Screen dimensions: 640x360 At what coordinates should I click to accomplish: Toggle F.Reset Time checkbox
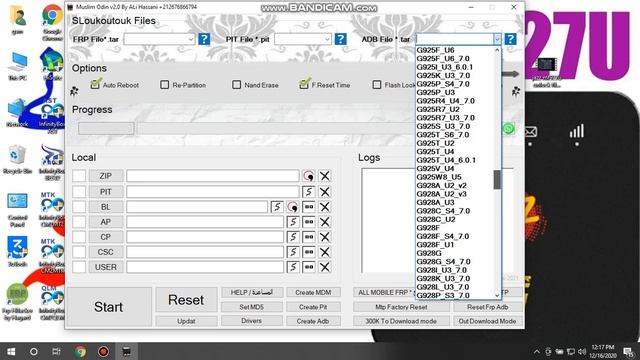pos(304,84)
